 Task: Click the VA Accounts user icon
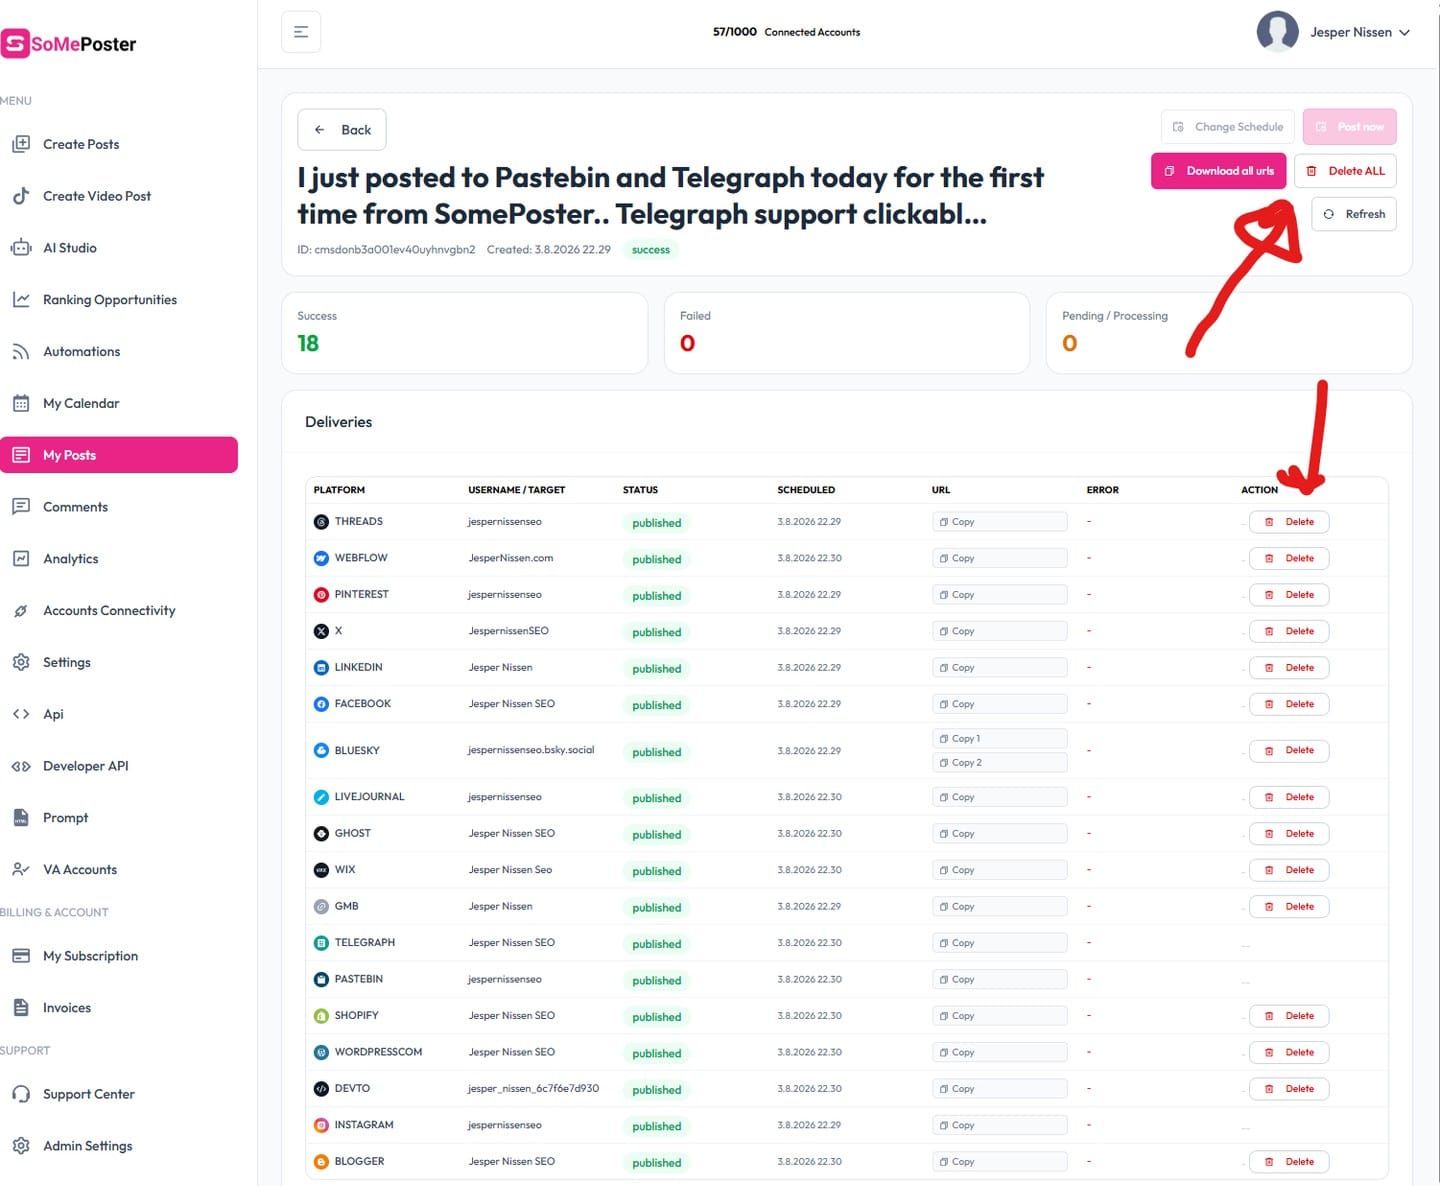21,870
